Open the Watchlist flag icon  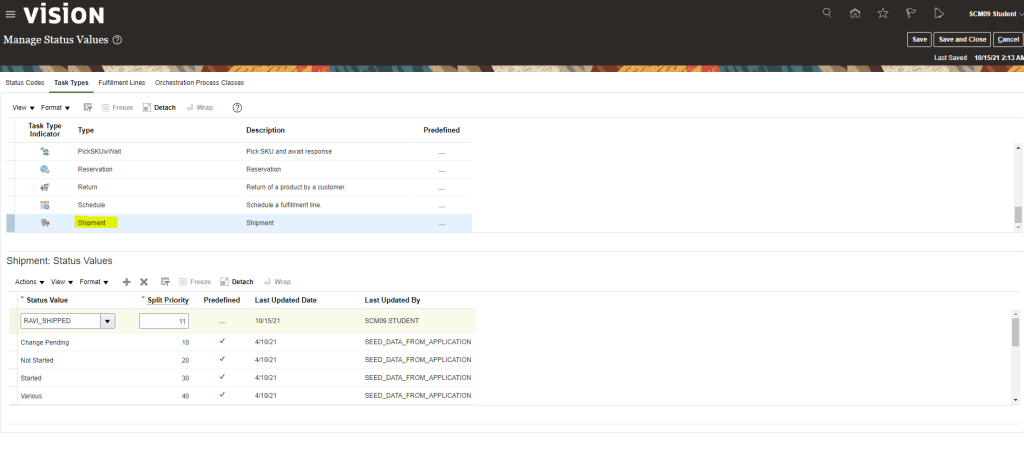910,13
